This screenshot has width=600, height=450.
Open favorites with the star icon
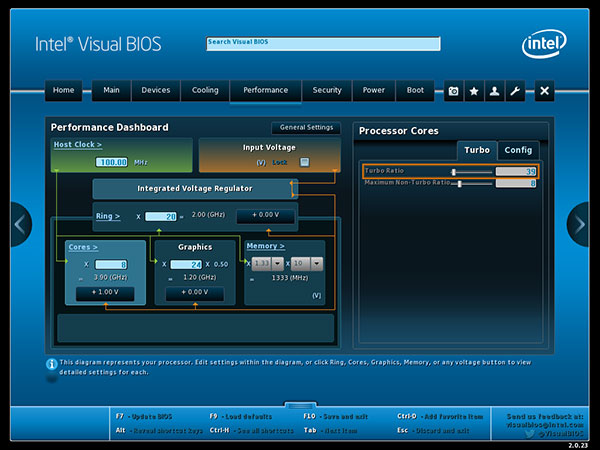[x=474, y=91]
